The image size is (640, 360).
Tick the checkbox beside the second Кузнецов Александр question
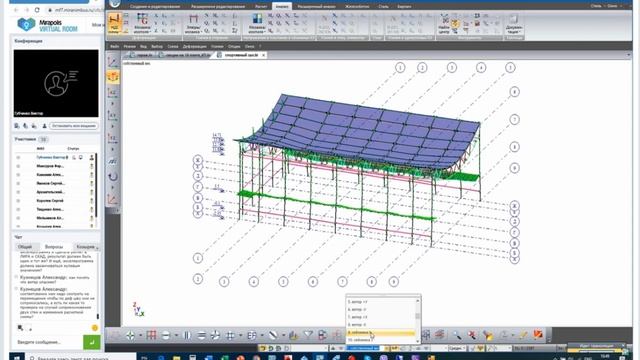coord(16,289)
